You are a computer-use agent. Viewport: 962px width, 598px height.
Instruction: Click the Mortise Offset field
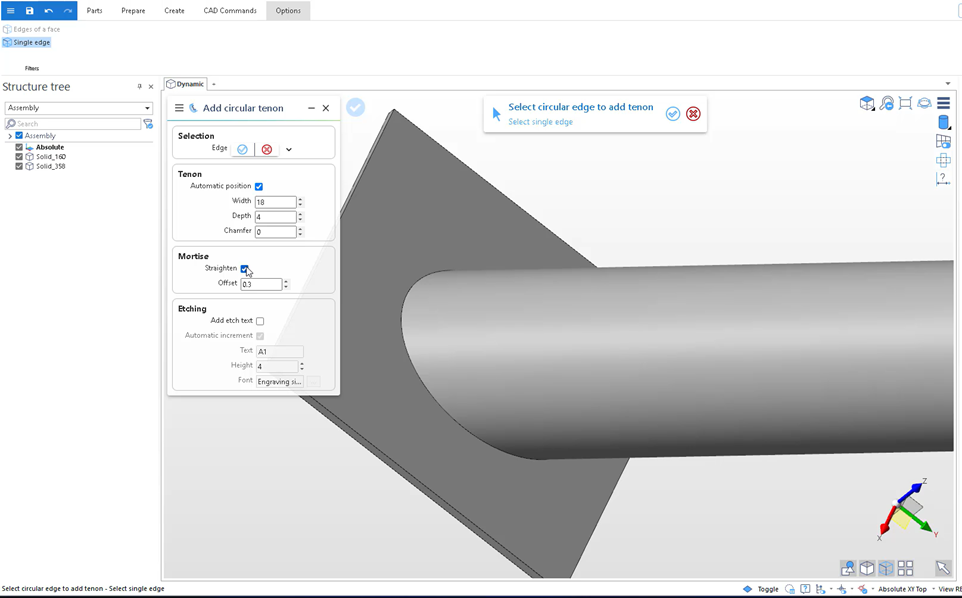point(261,284)
